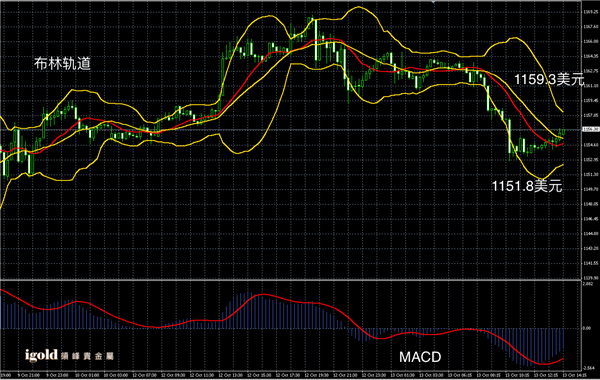The image size is (600, 380).
Task: Click the igold logo watermark
Action: click(41, 355)
